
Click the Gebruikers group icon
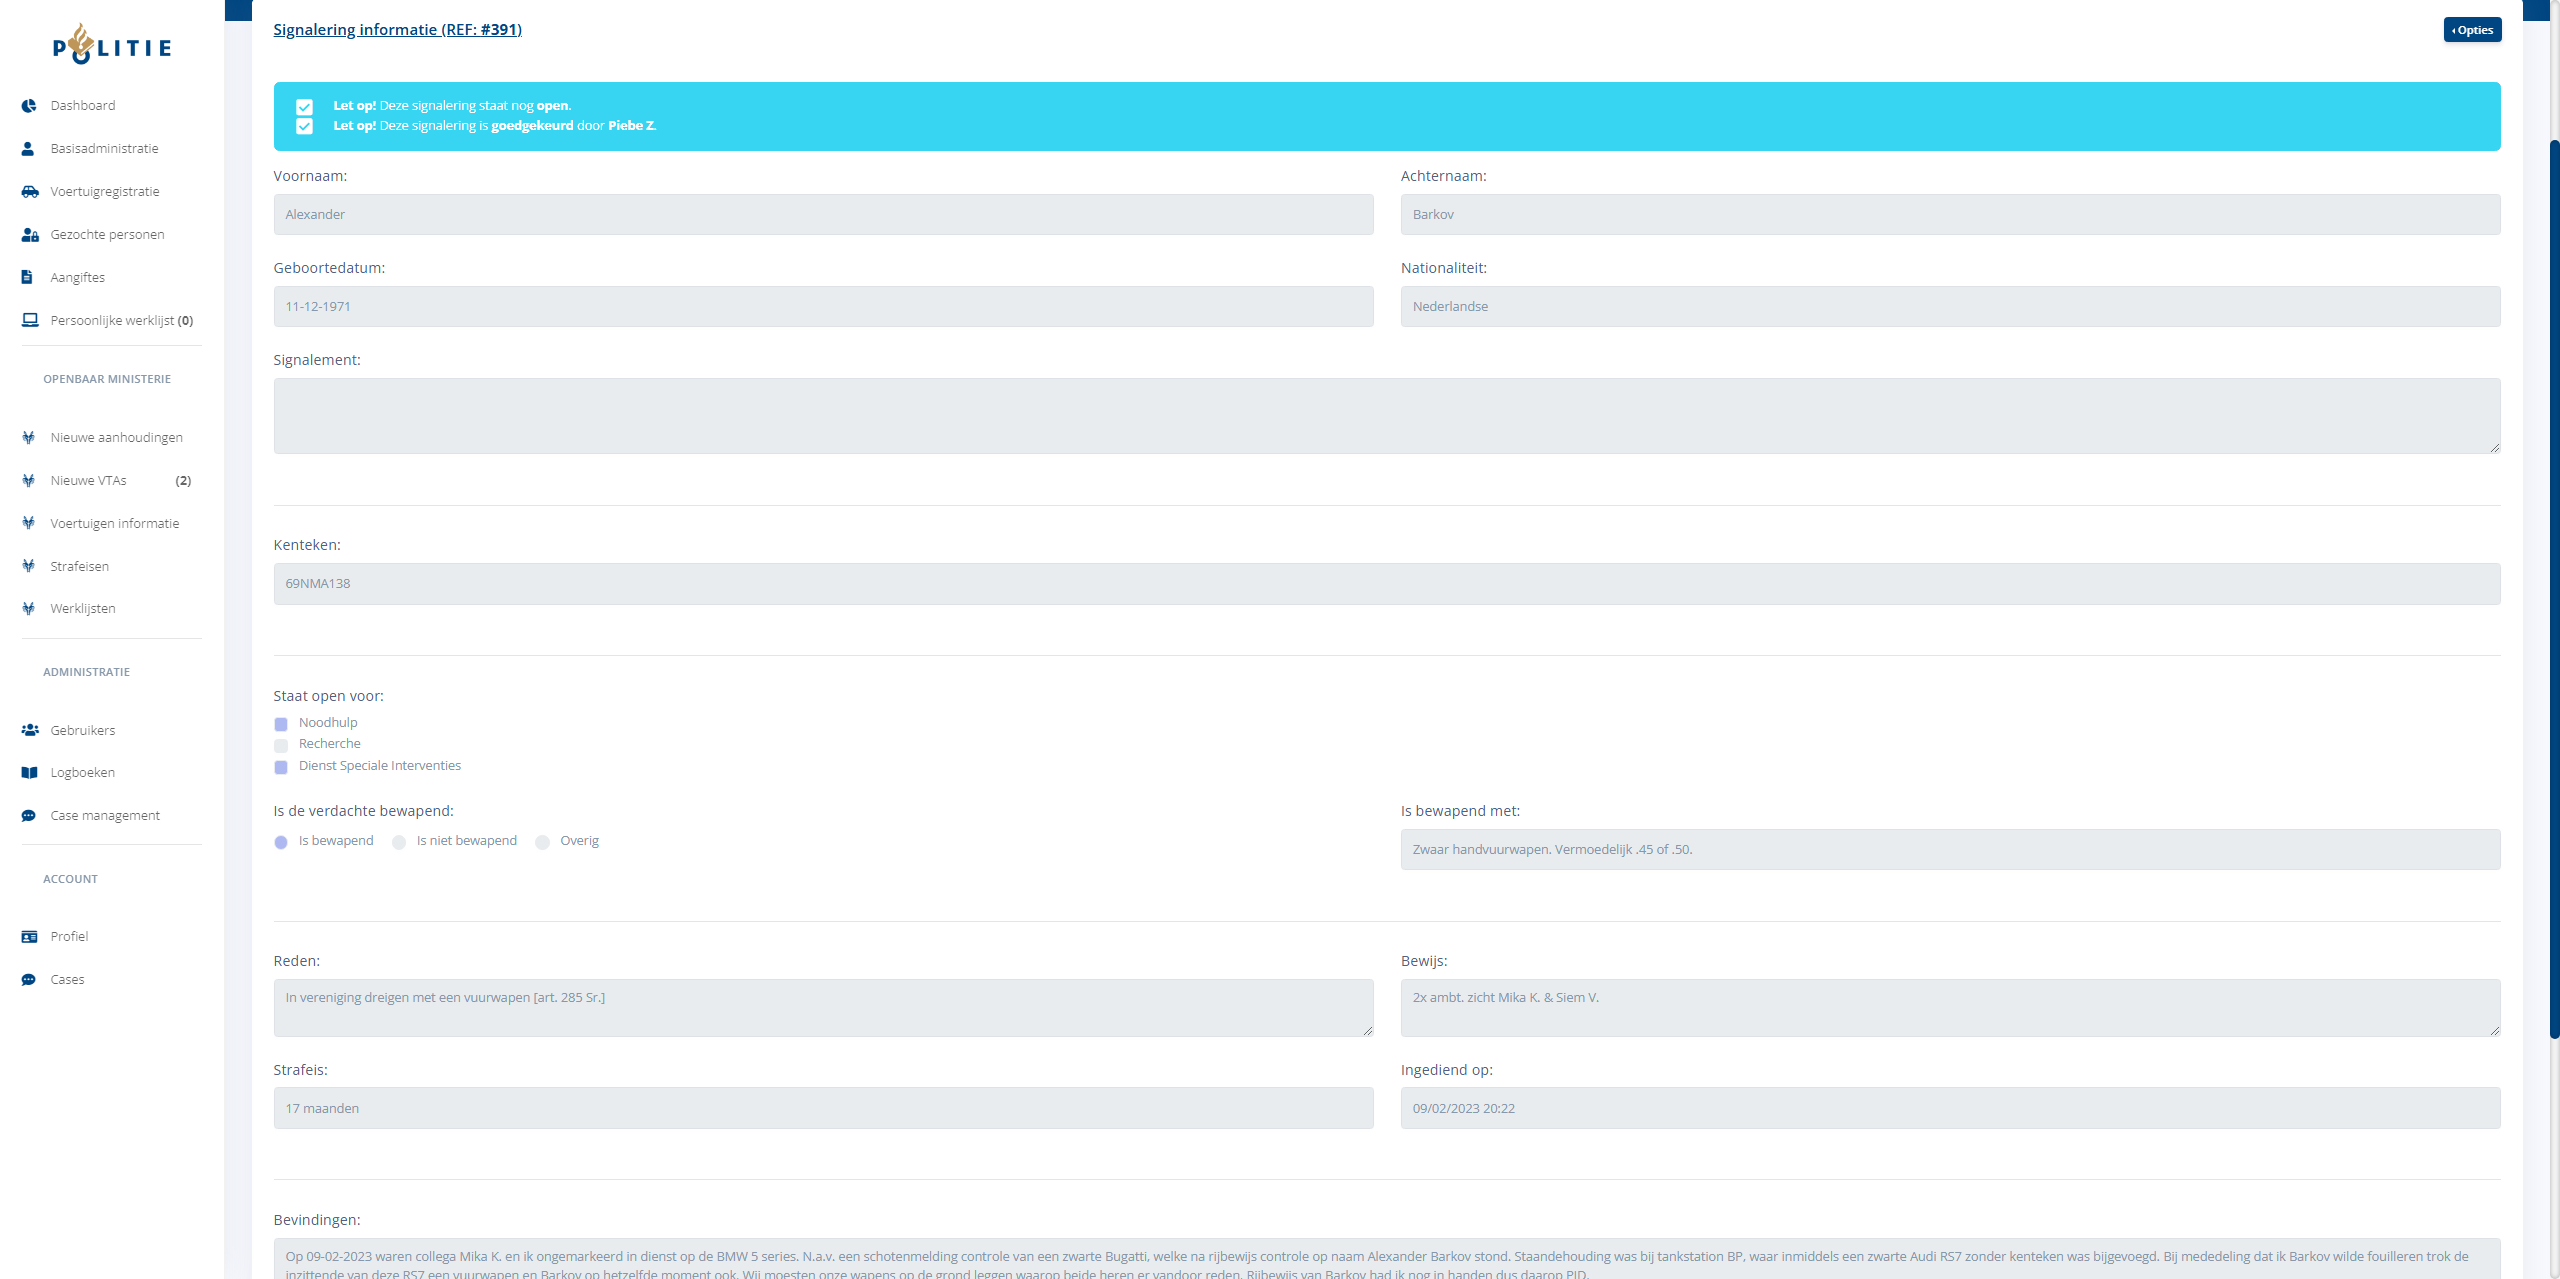[x=29, y=731]
